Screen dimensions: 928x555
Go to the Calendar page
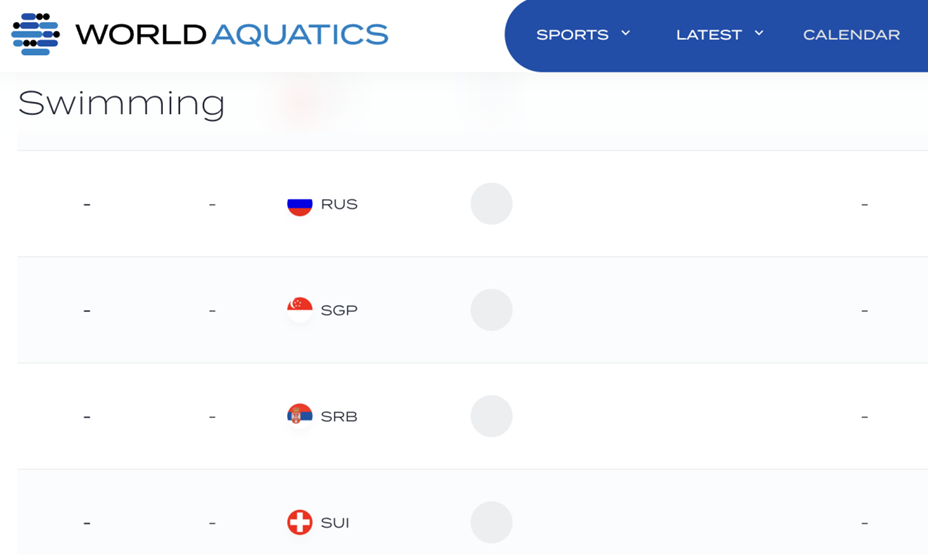click(852, 35)
